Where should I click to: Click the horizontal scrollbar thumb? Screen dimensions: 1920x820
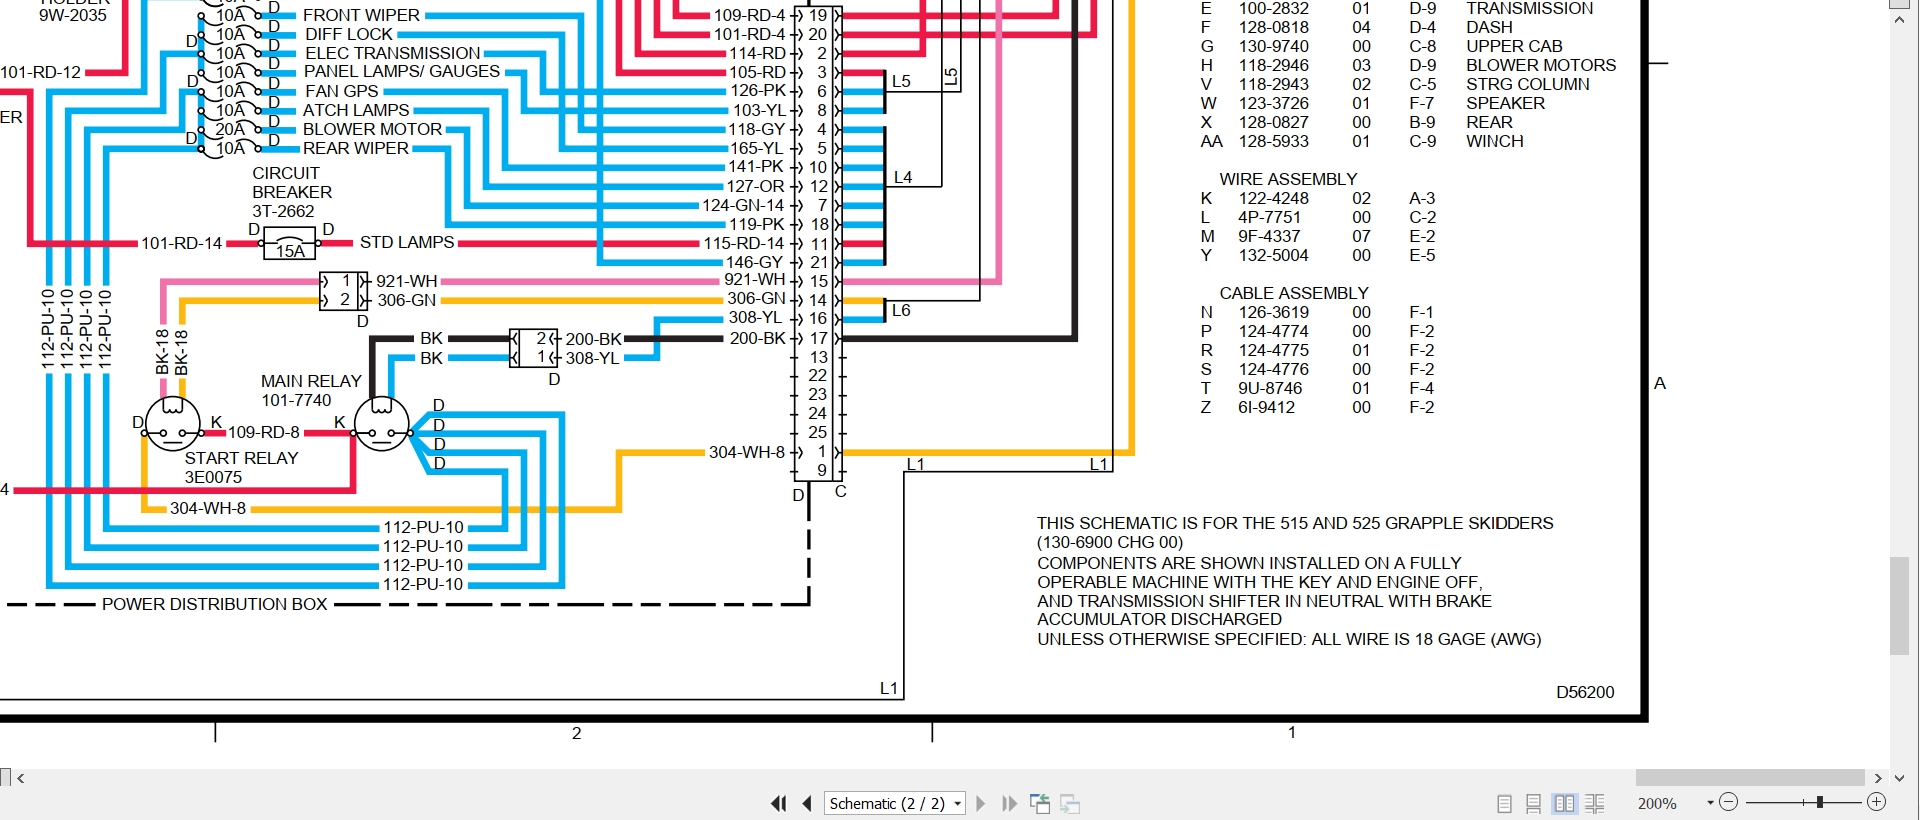pyautogui.click(x=1750, y=777)
